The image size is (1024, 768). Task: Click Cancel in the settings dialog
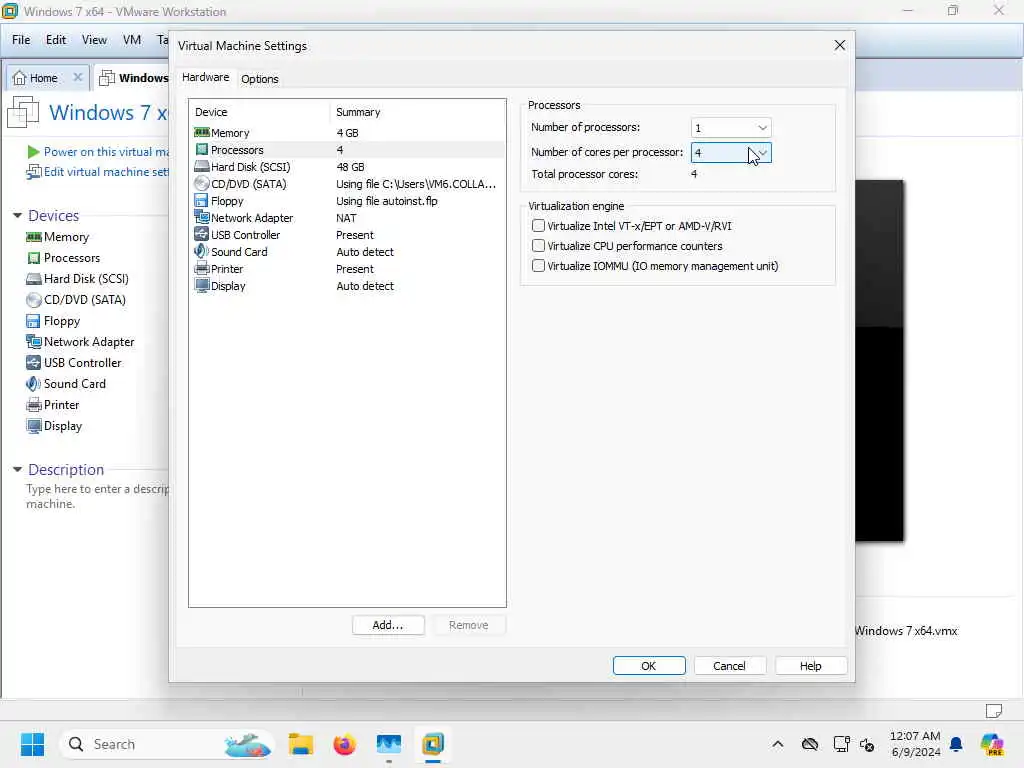[729, 665]
